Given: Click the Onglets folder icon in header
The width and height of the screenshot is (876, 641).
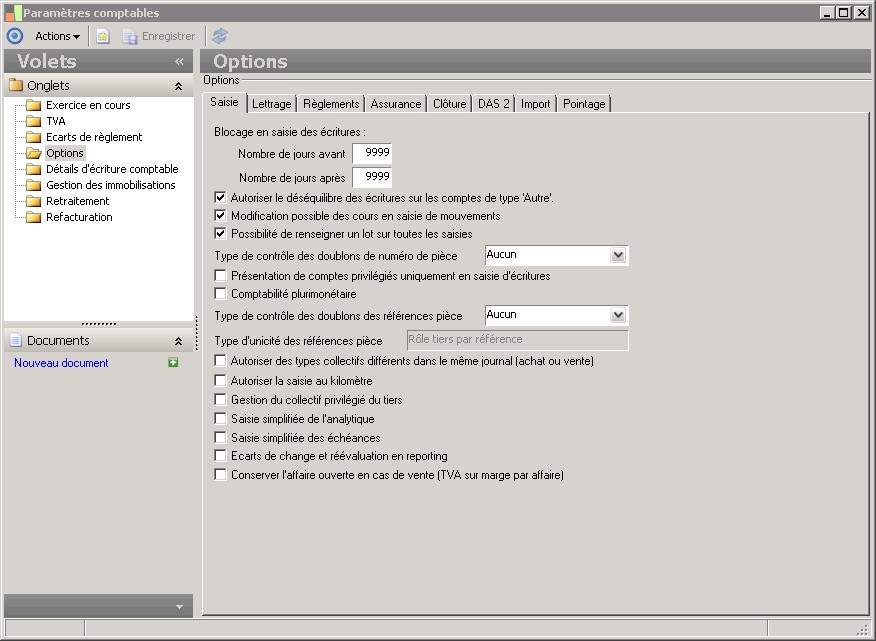Looking at the screenshot, I should point(16,86).
